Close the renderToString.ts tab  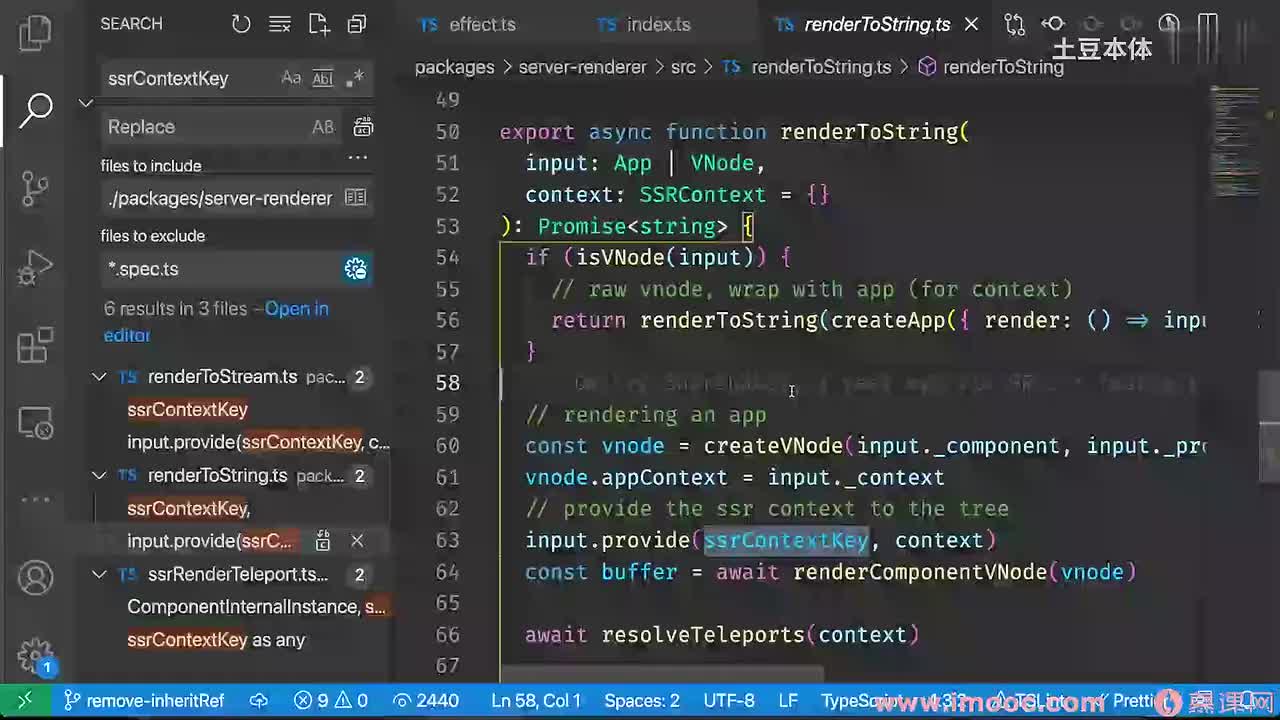[971, 24]
